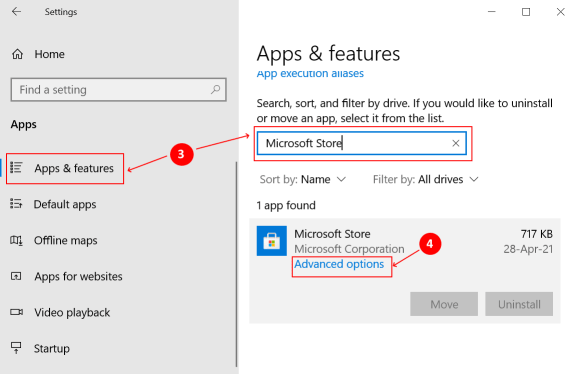Click the Startup icon
This screenshot has height=374, width=570.
[x=16, y=348]
